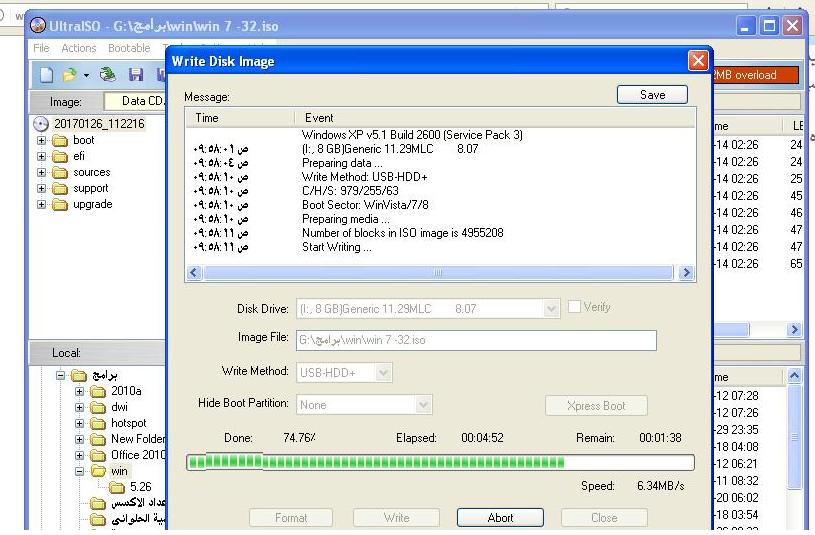Click the Write button
The image size is (815, 535).
click(x=396, y=518)
